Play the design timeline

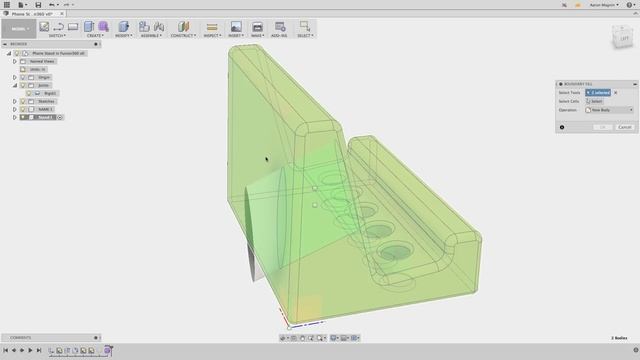[x=30, y=350]
